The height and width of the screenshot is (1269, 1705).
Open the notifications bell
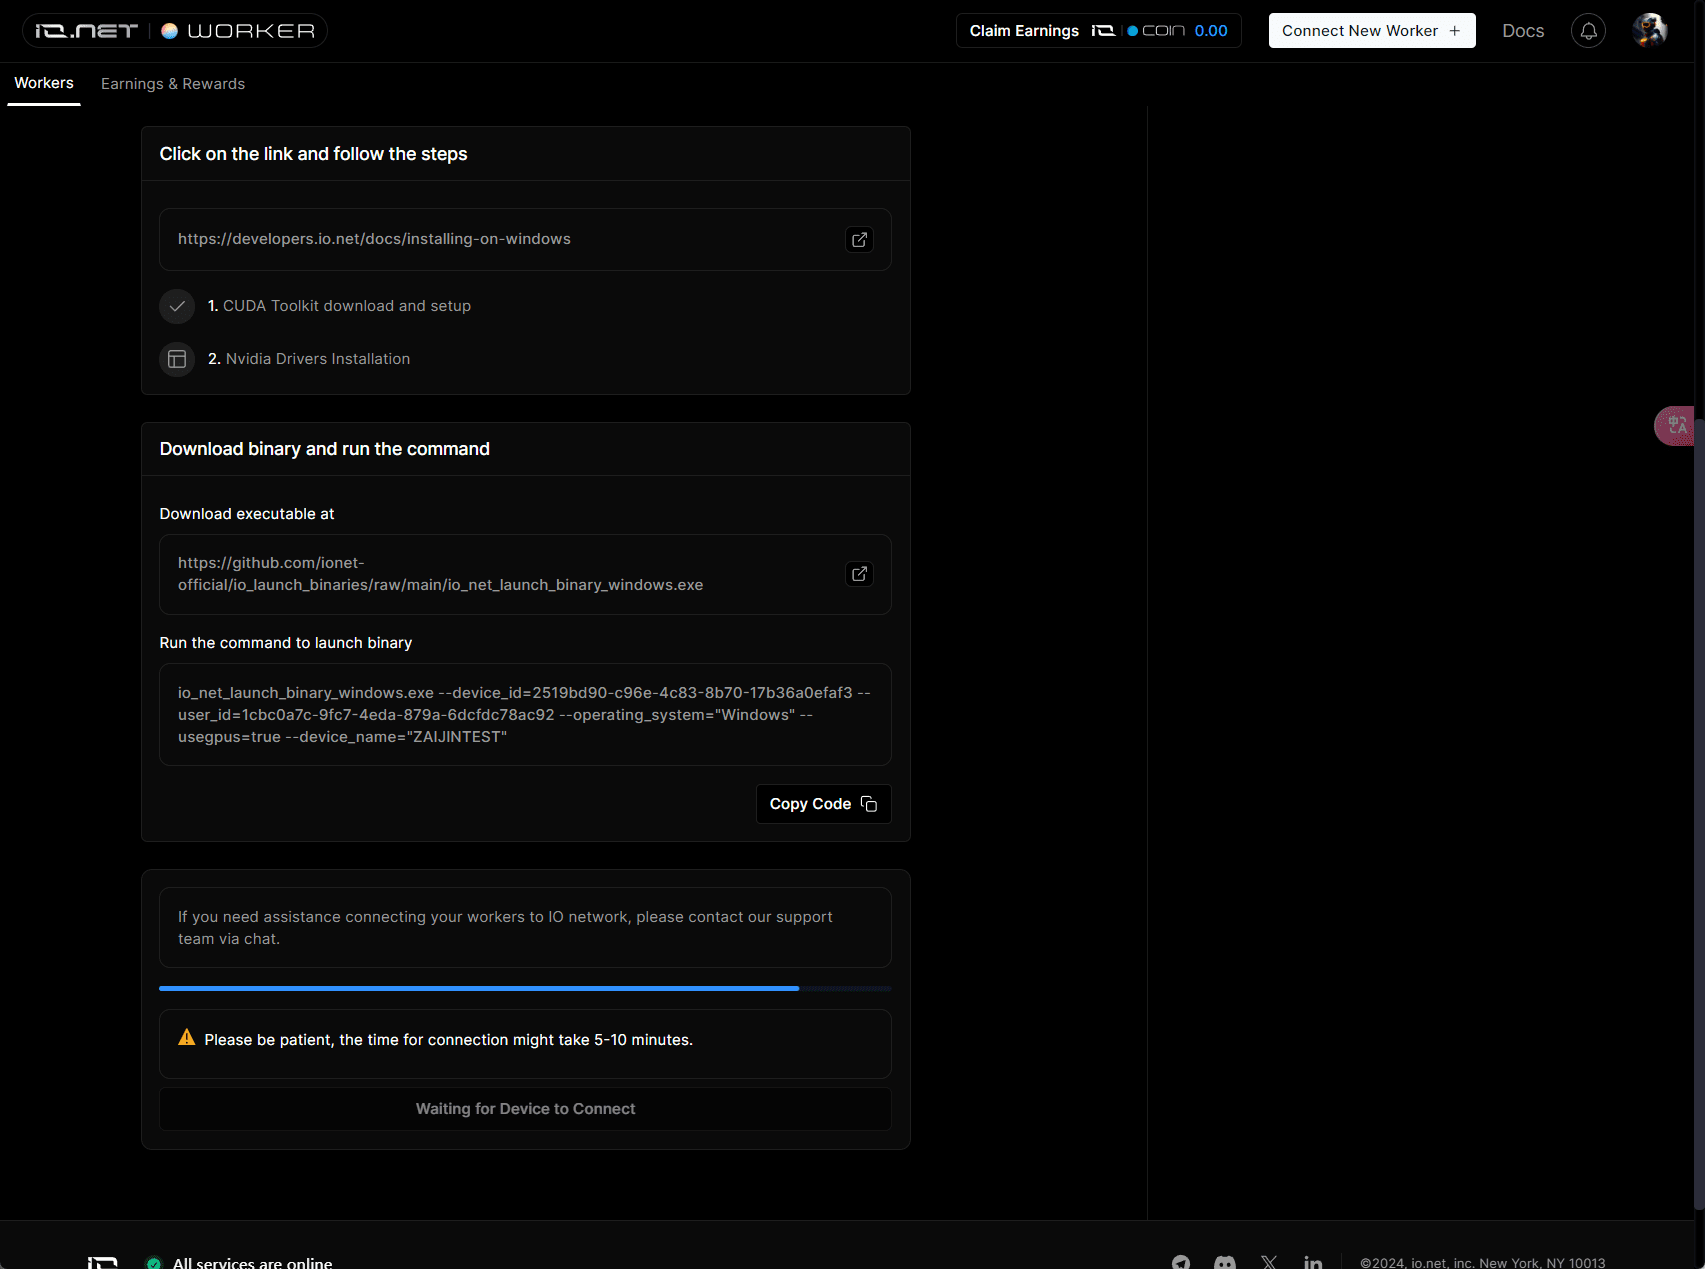point(1588,31)
